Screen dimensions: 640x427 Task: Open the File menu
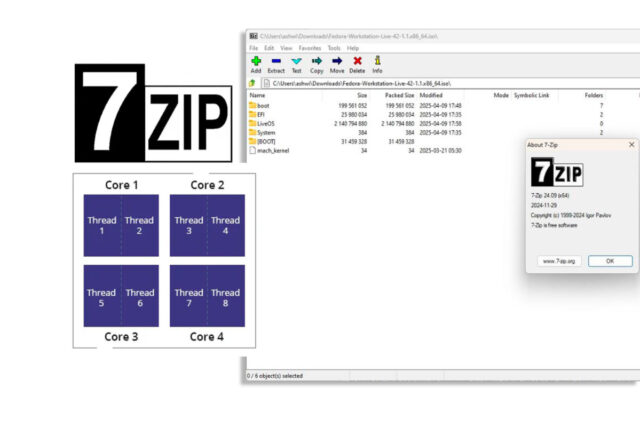[253, 48]
